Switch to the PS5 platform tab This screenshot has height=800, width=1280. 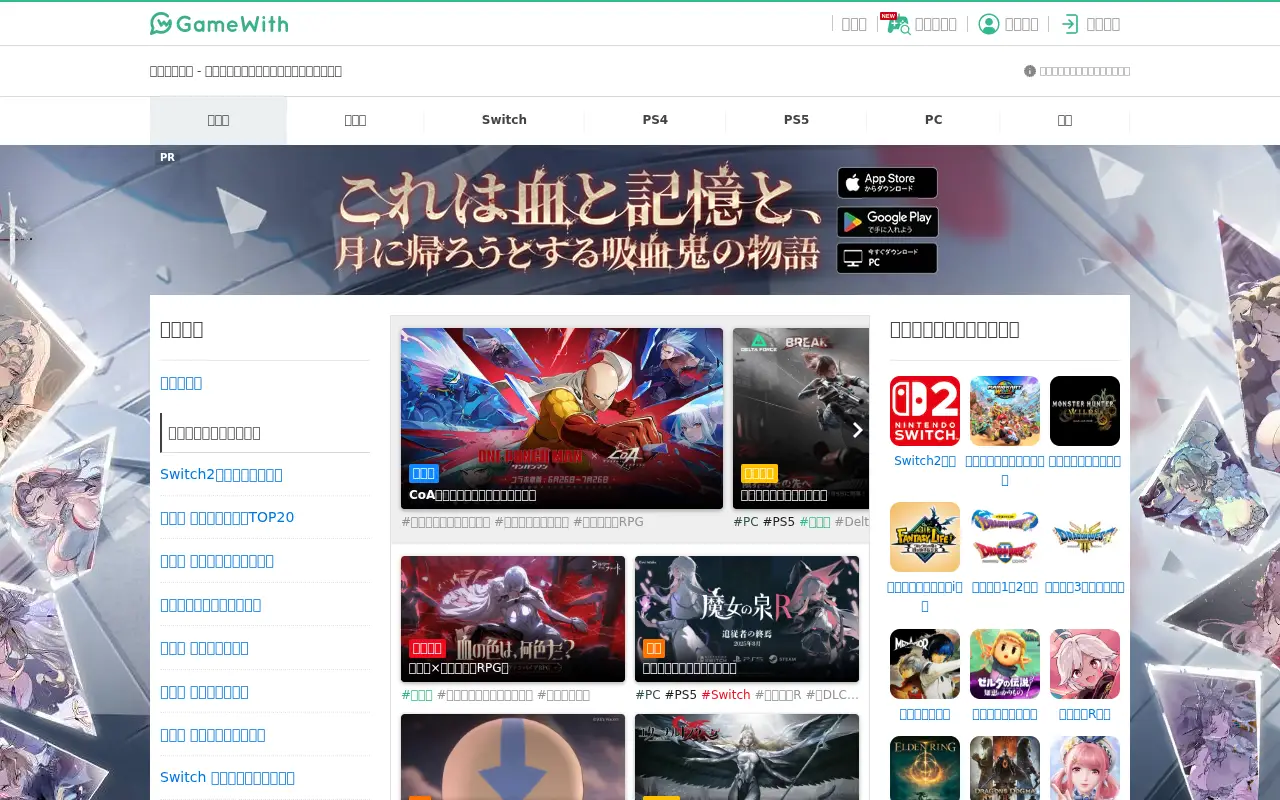click(x=796, y=120)
